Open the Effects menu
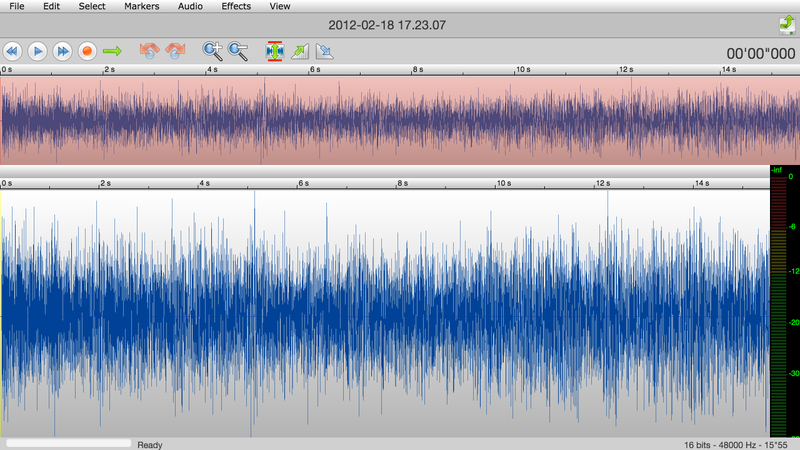This screenshot has height=450, width=800. click(236, 6)
